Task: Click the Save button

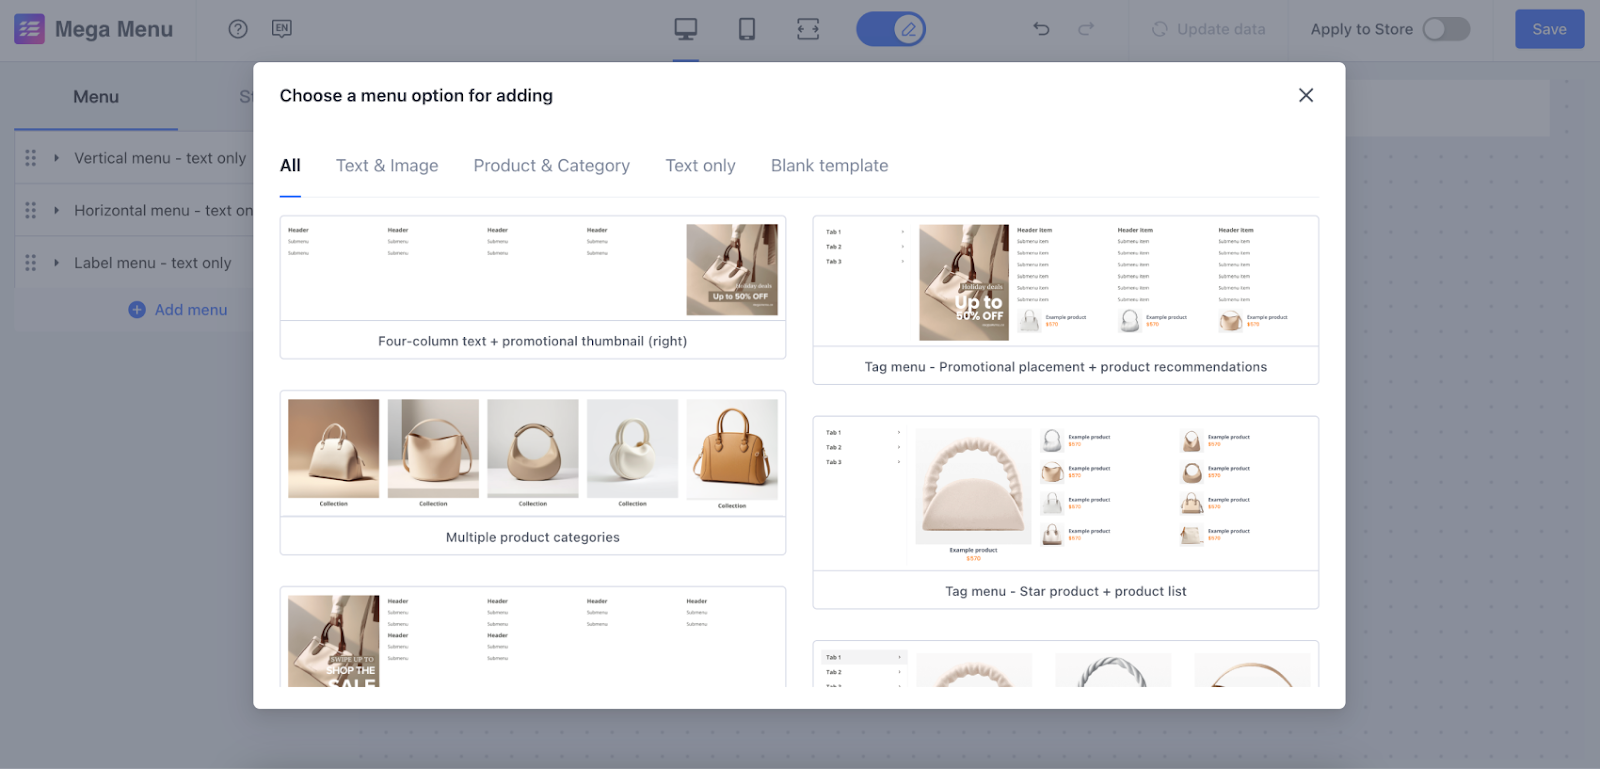Action: [x=1549, y=29]
